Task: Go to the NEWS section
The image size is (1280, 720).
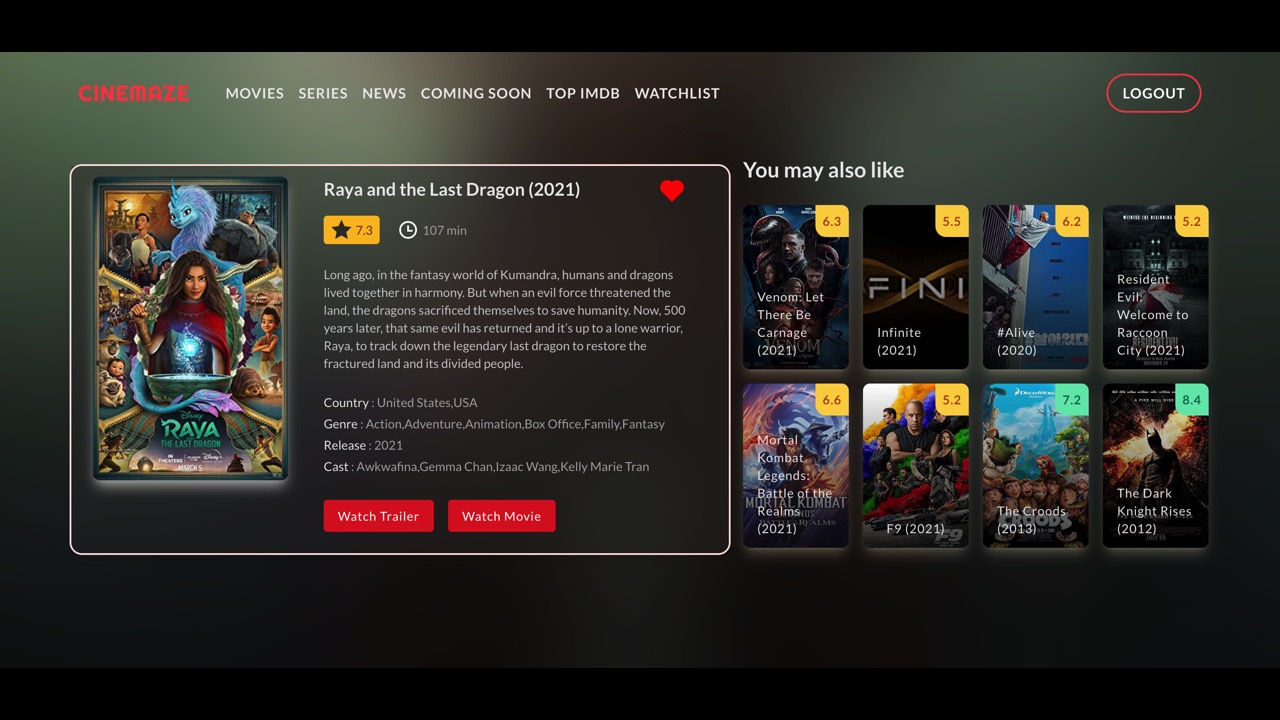Action: click(x=384, y=93)
